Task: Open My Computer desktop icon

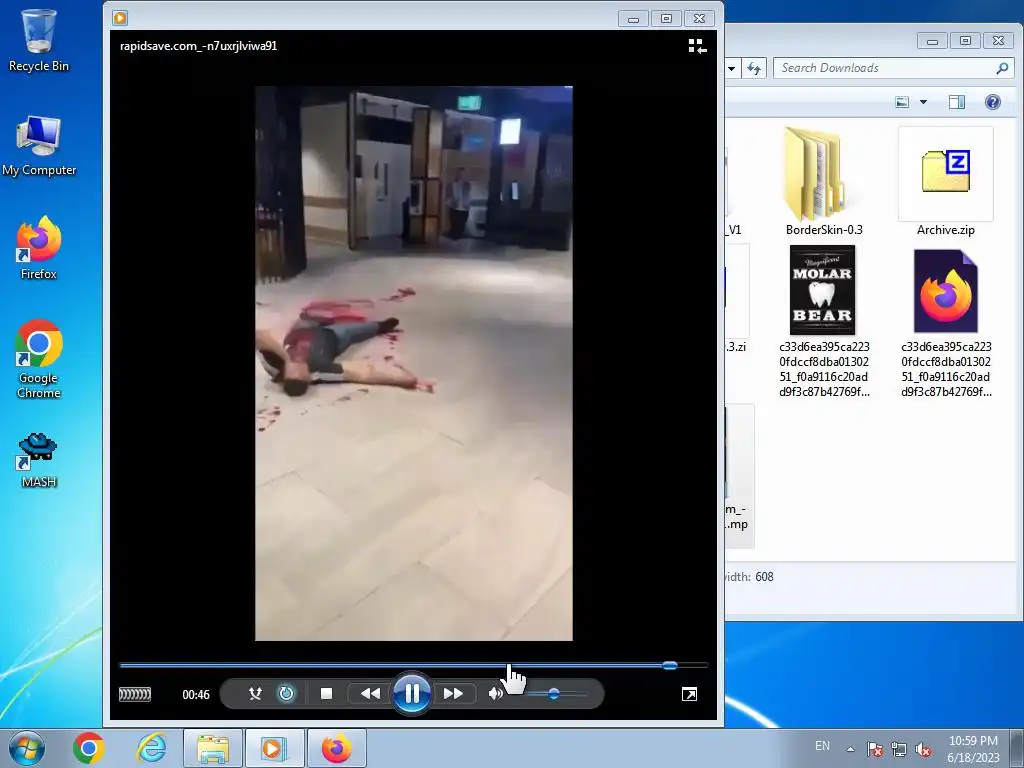Action: (39, 146)
